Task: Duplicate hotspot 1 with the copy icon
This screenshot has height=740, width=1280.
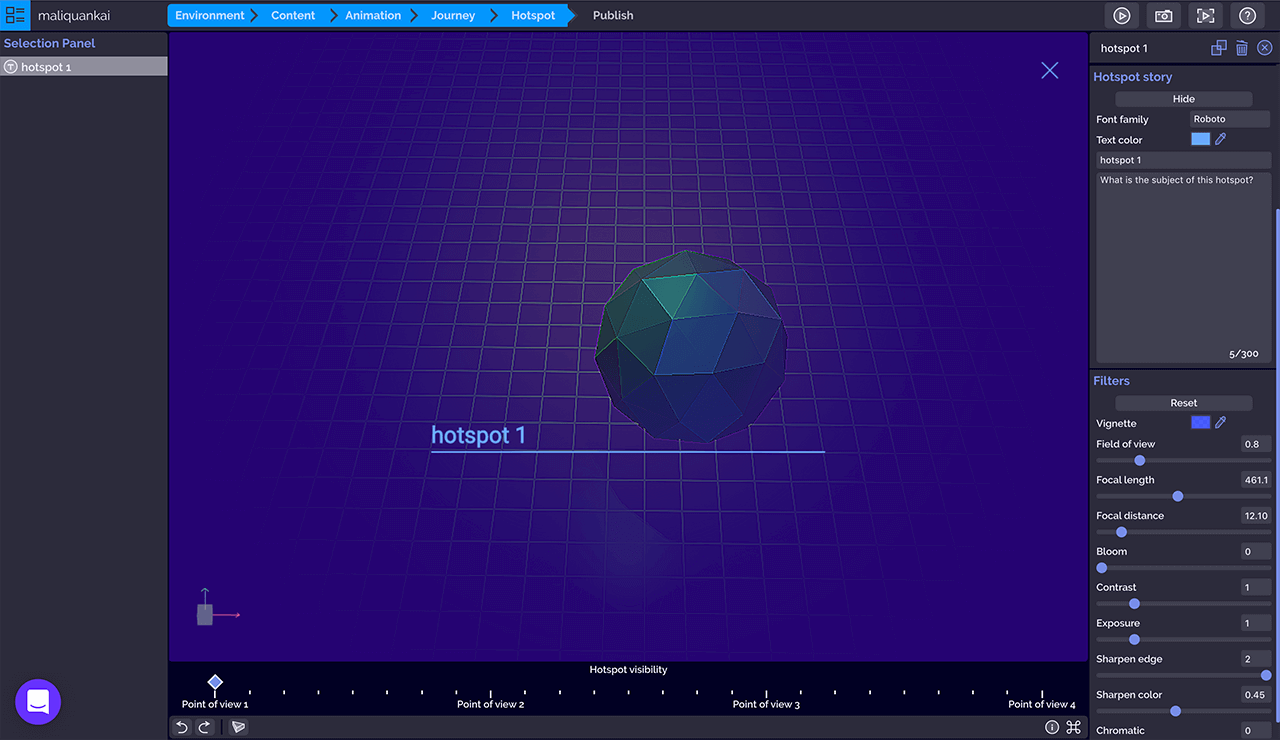Action: tap(1218, 48)
